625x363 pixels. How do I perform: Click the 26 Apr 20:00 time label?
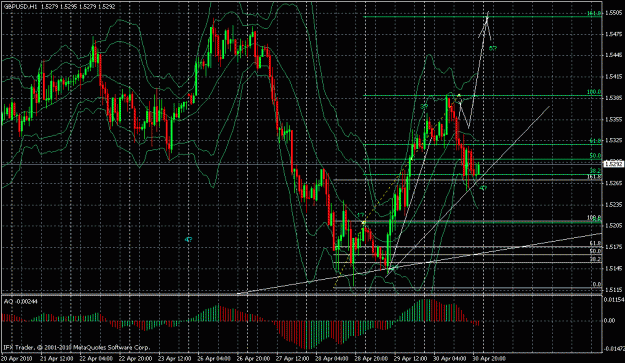254,358
